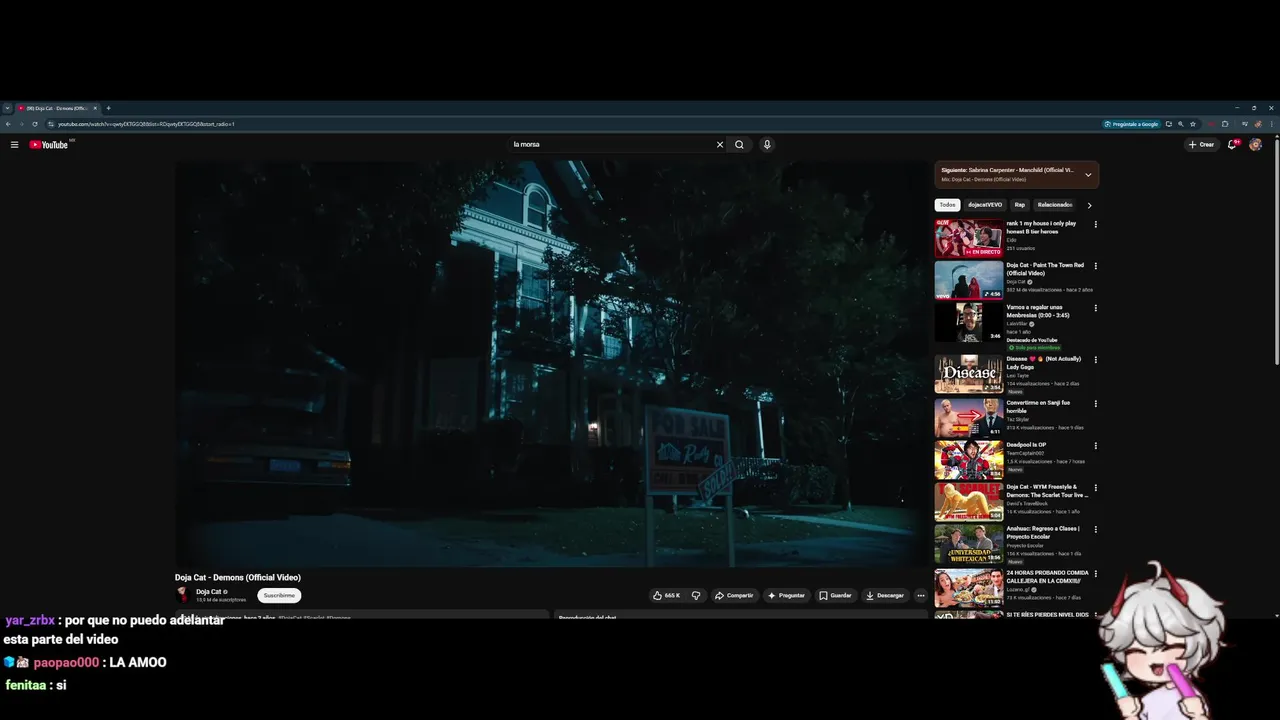Open the Doja Cat channel avatar

point(183,595)
